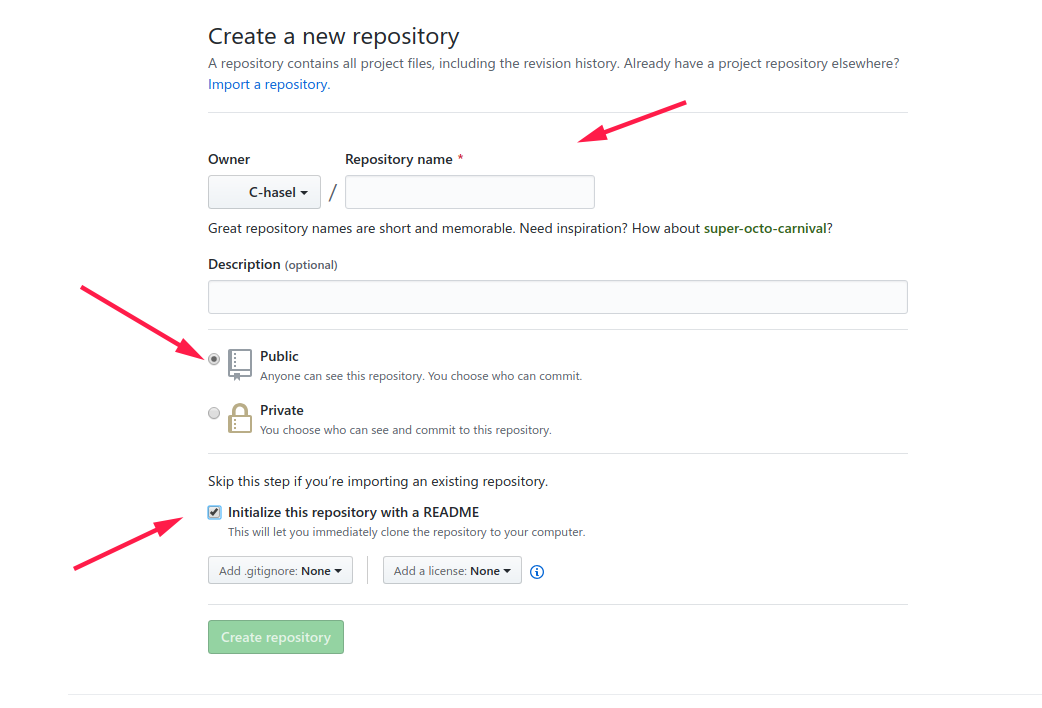Click the license info icon
Viewport: 1042px width, 708px height.
(x=537, y=572)
